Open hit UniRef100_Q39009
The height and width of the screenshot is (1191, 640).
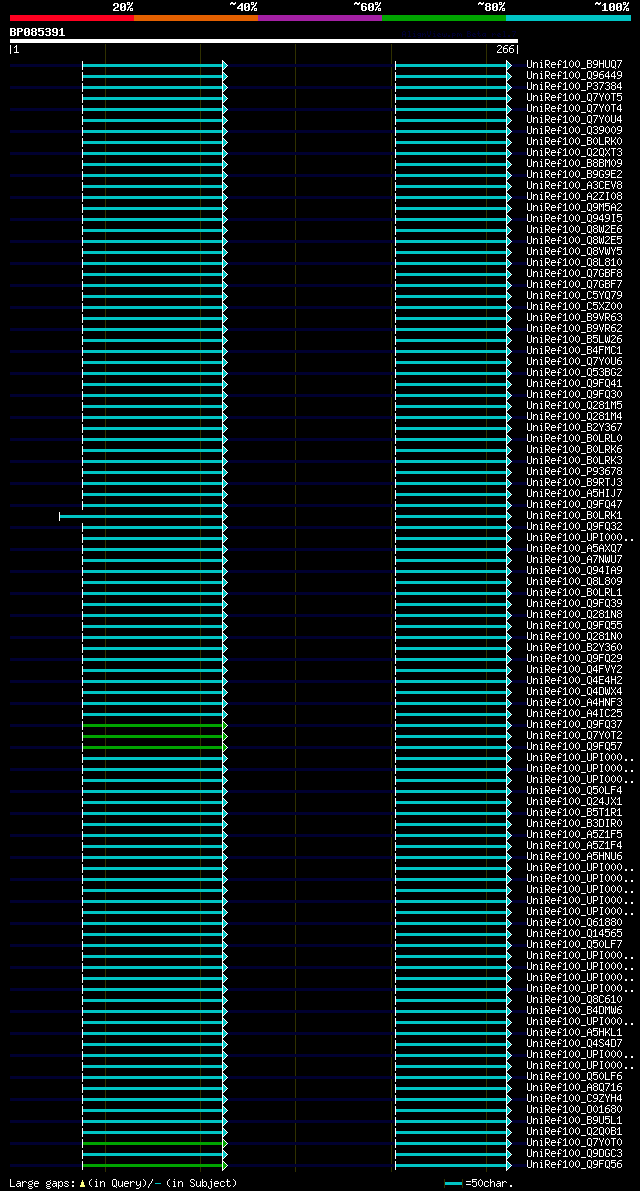[x=574, y=131]
